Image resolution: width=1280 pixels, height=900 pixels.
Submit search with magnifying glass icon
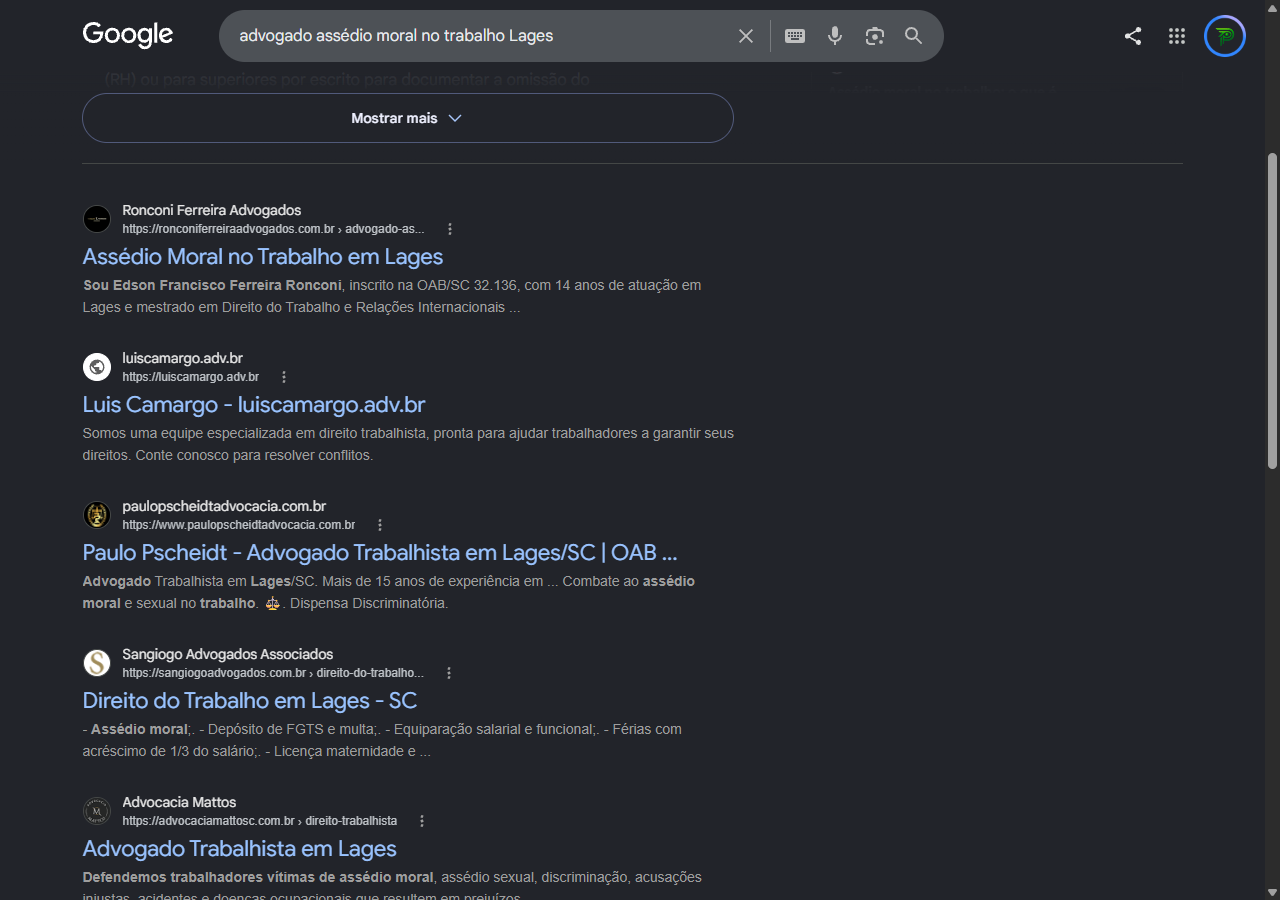coord(913,36)
